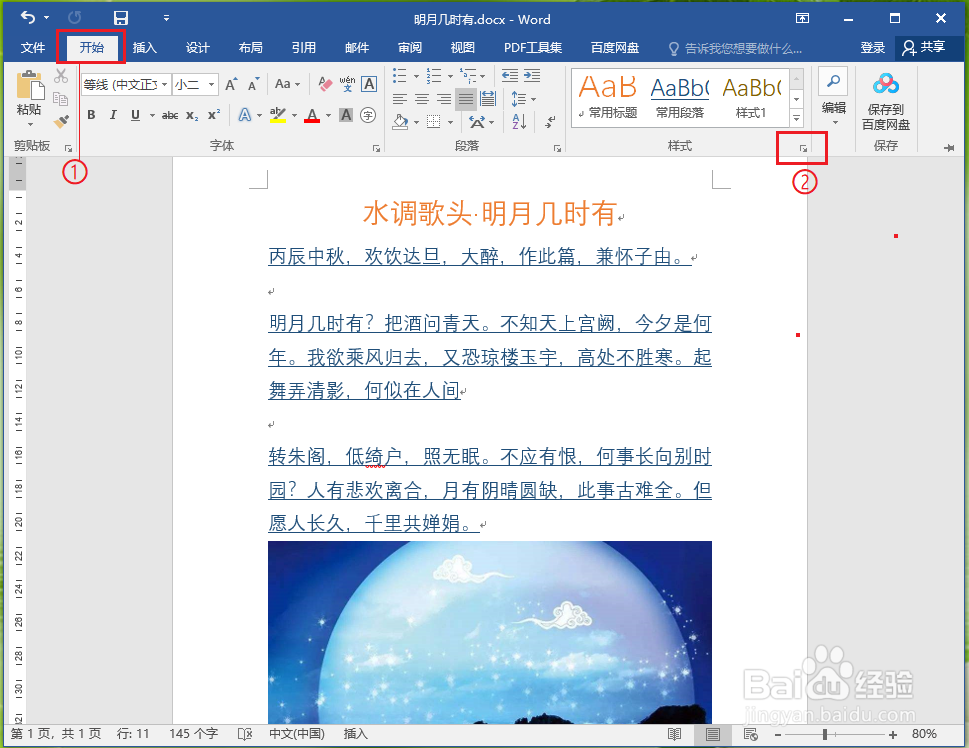This screenshot has width=969, height=748.
Task: Clear all formatting eraser icon
Action: pos(324,83)
